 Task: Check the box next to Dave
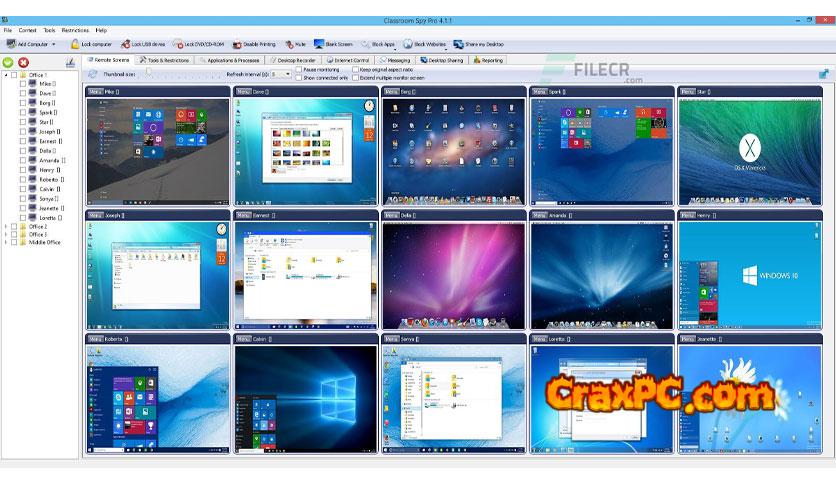coord(23,93)
